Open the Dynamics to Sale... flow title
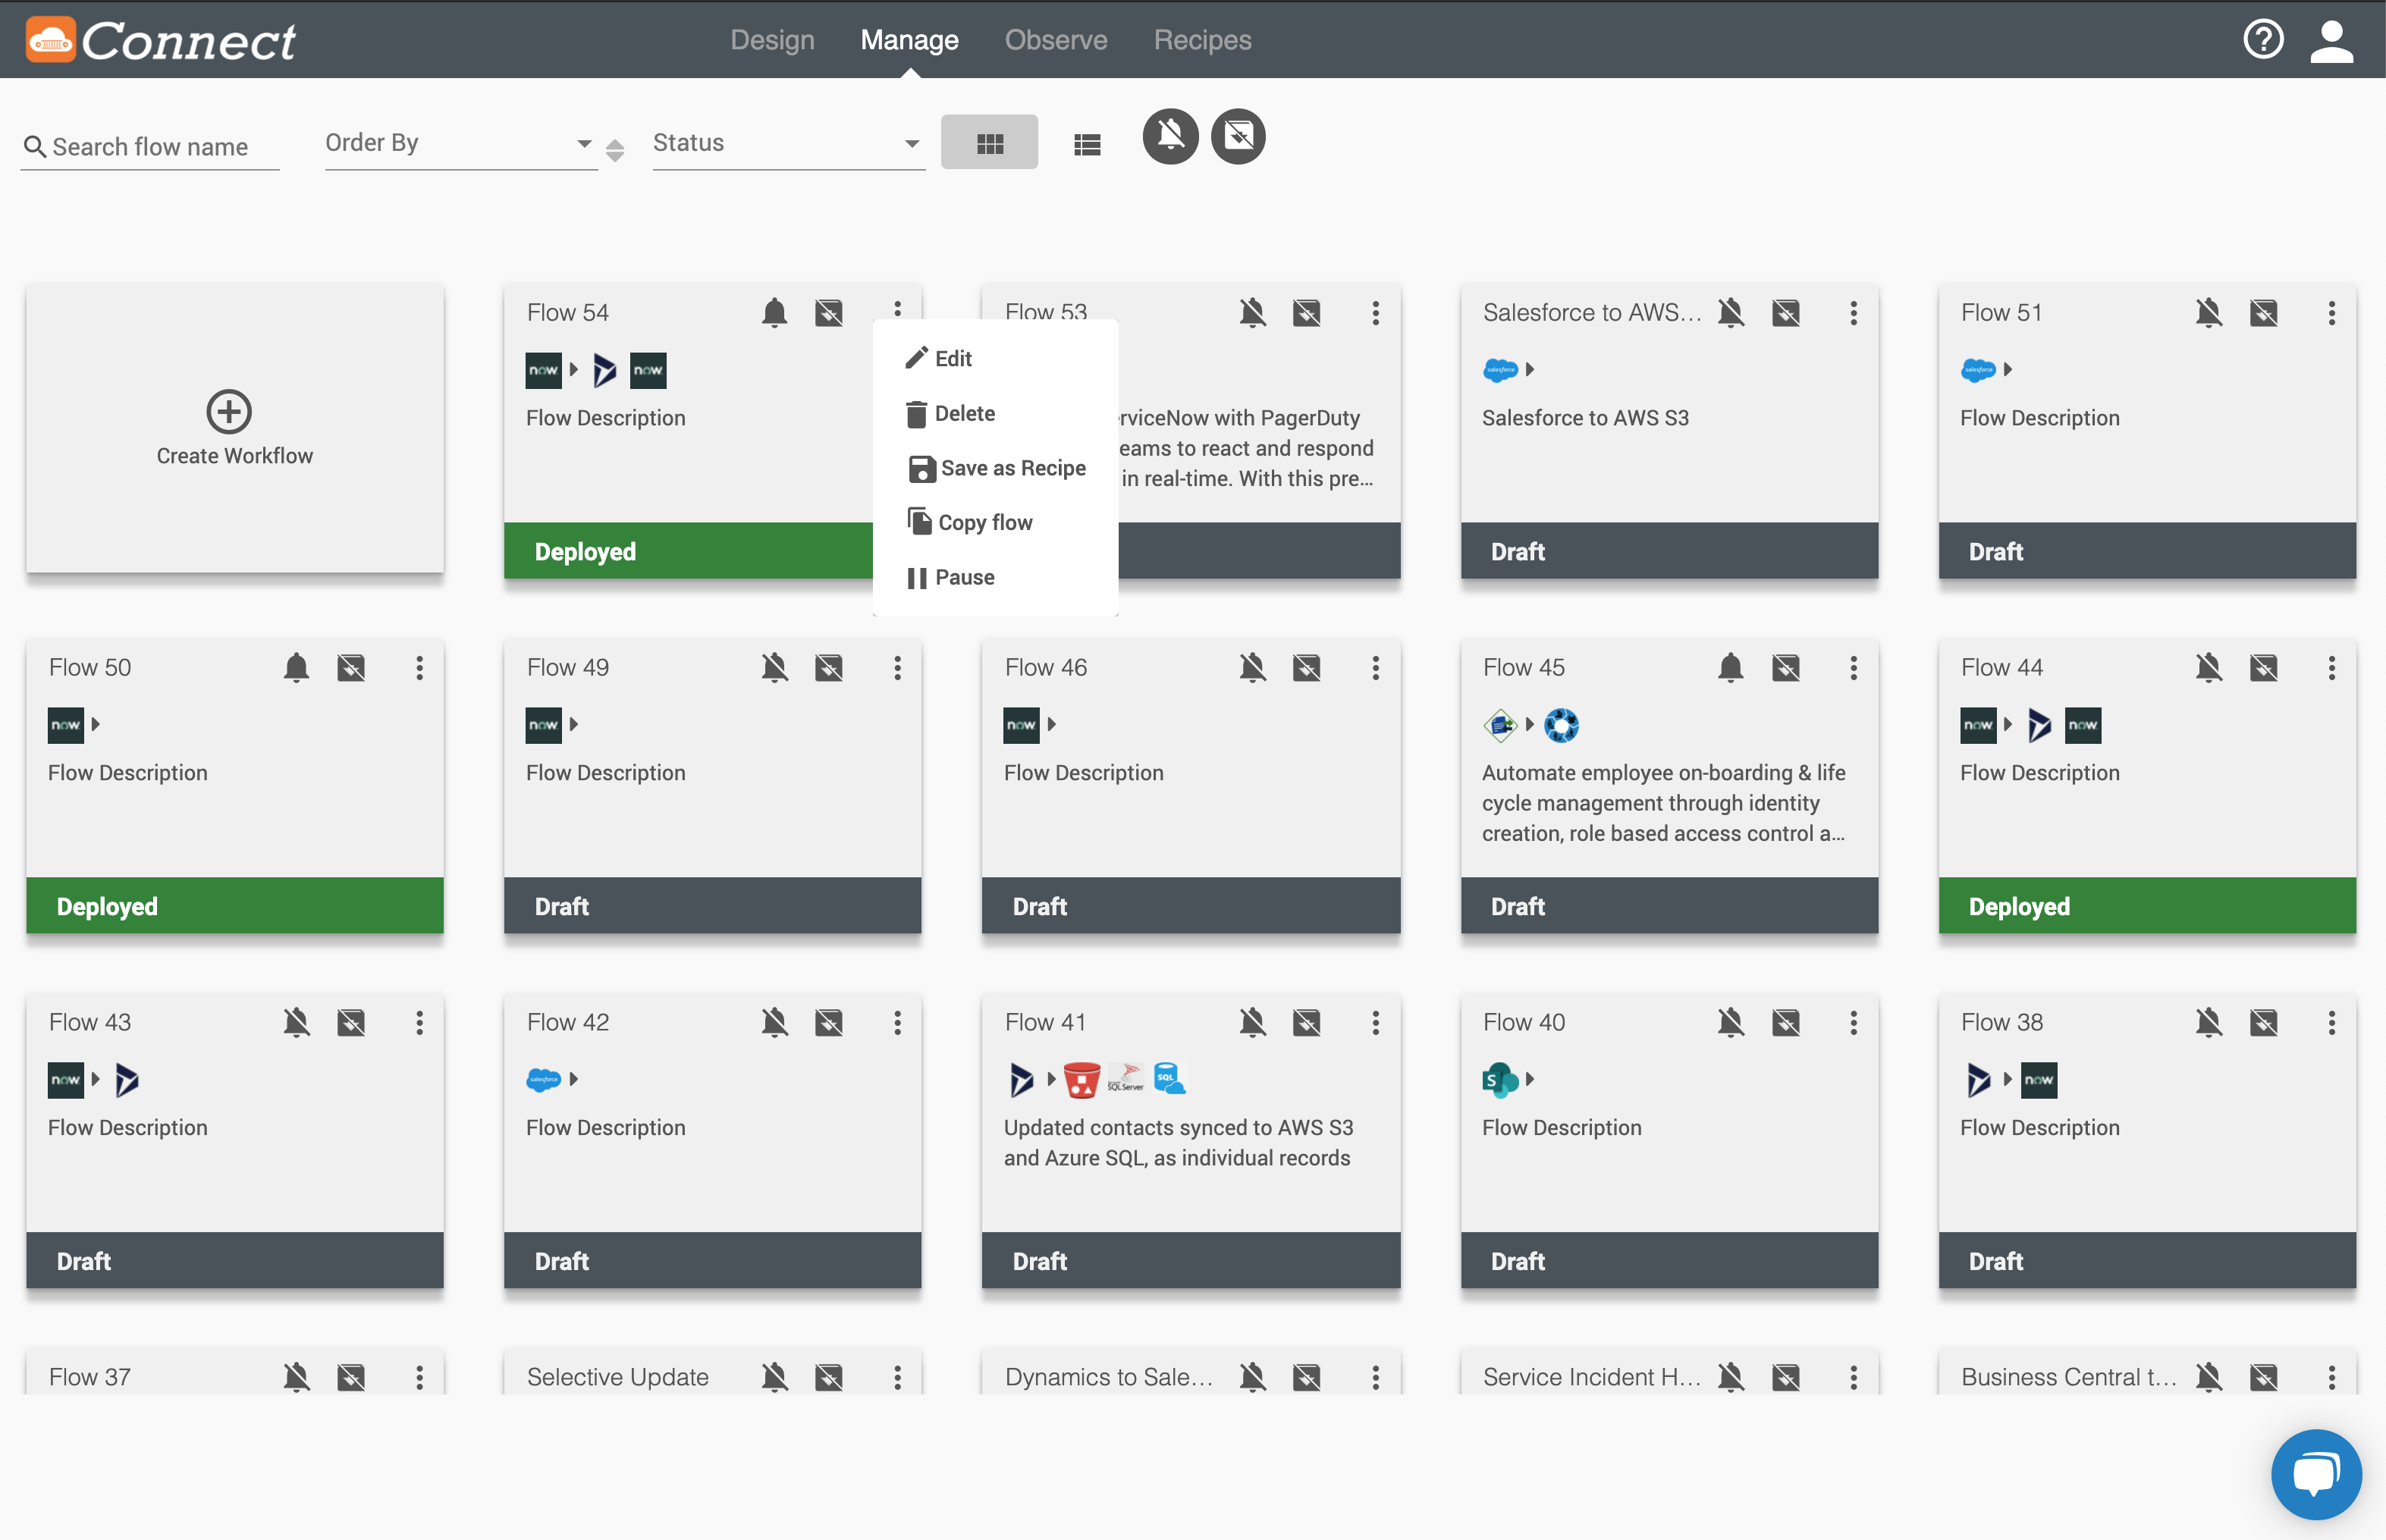 click(x=1108, y=1377)
